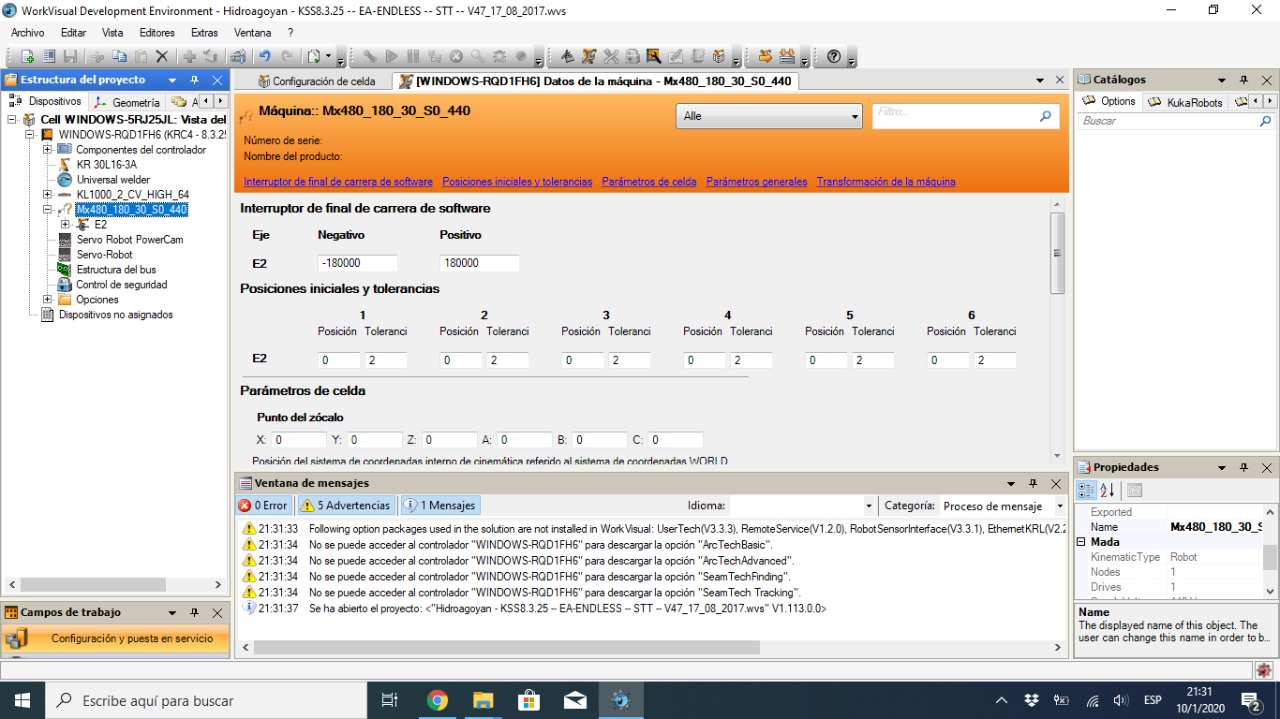Click the black X delete toolbar icon
The width and height of the screenshot is (1280, 719).
162,57
